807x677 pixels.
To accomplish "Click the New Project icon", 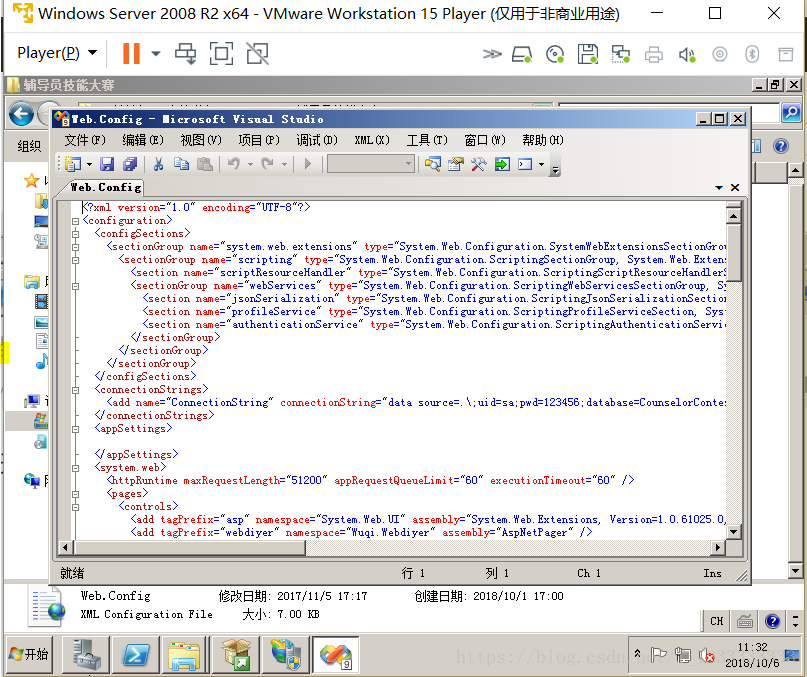I will (x=73, y=164).
